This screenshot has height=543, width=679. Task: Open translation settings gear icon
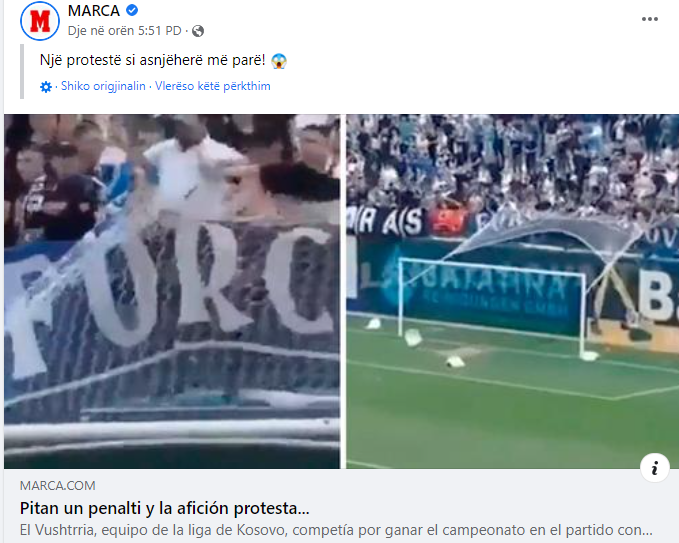coord(46,87)
